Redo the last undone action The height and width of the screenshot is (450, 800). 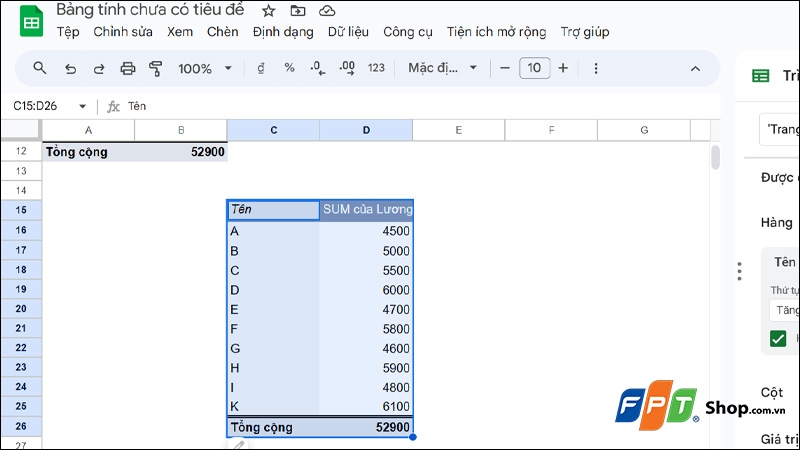(x=99, y=68)
